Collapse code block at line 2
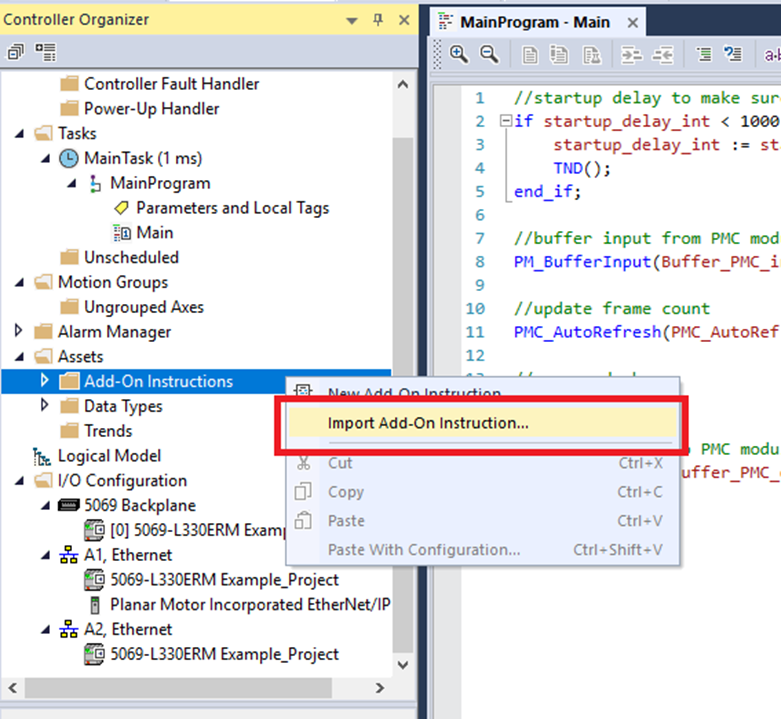The image size is (781, 719). (x=505, y=122)
